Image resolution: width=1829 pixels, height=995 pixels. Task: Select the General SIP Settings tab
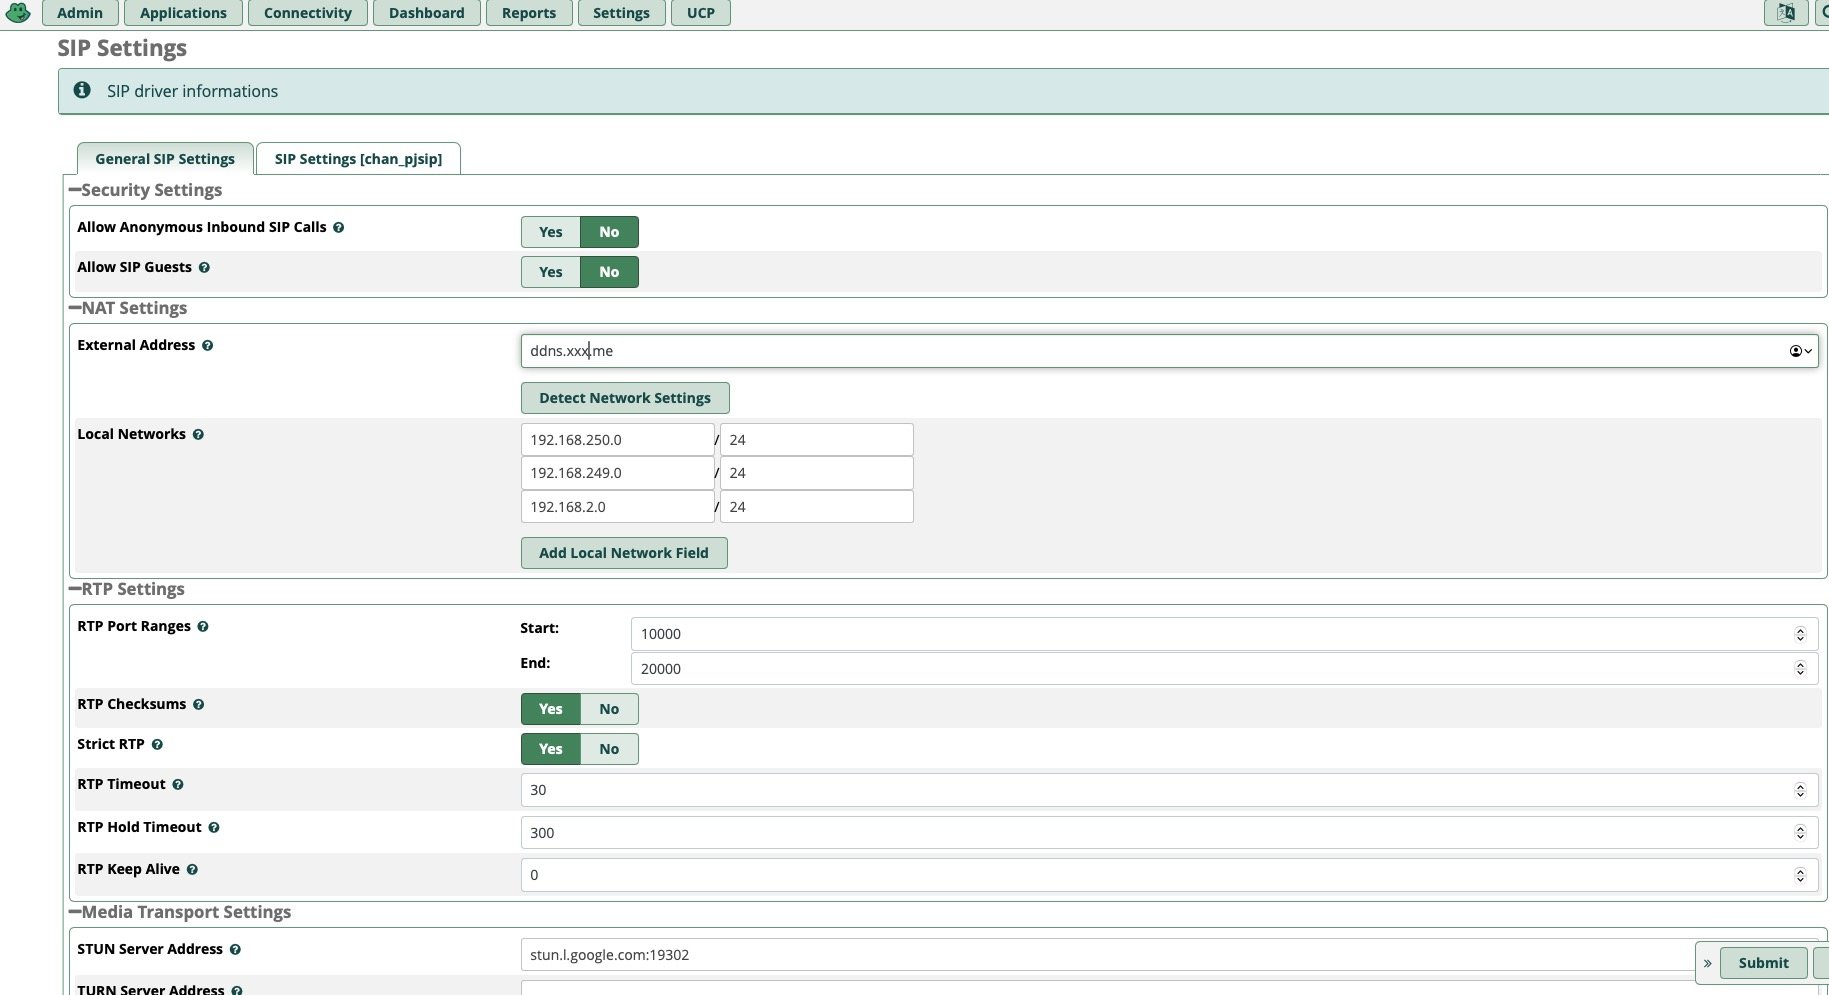tap(165, 159)
